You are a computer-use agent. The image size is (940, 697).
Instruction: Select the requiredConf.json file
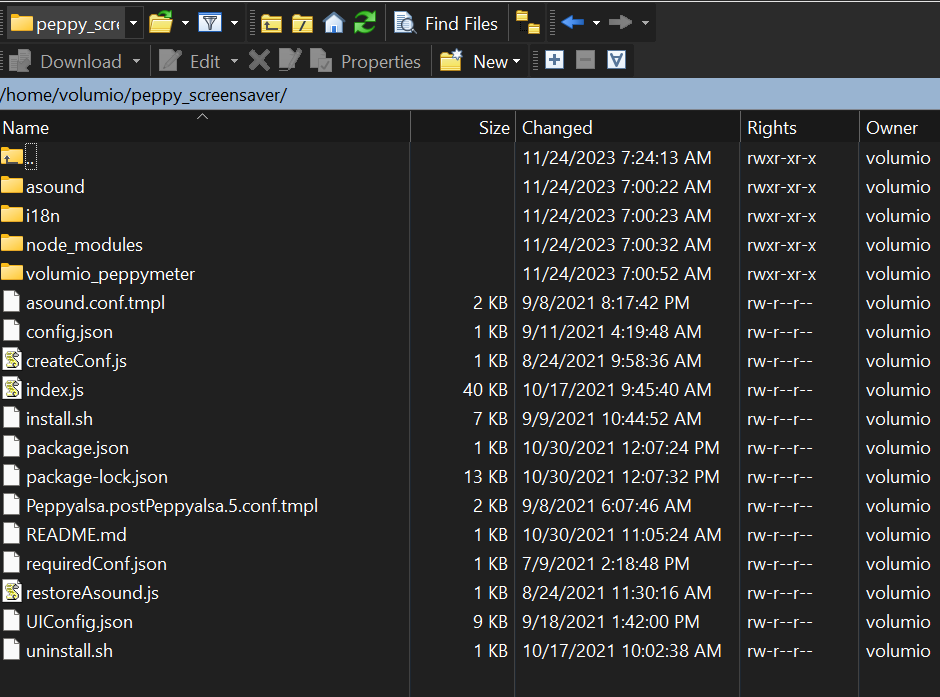pyautogui.click(x=84, y=563)
